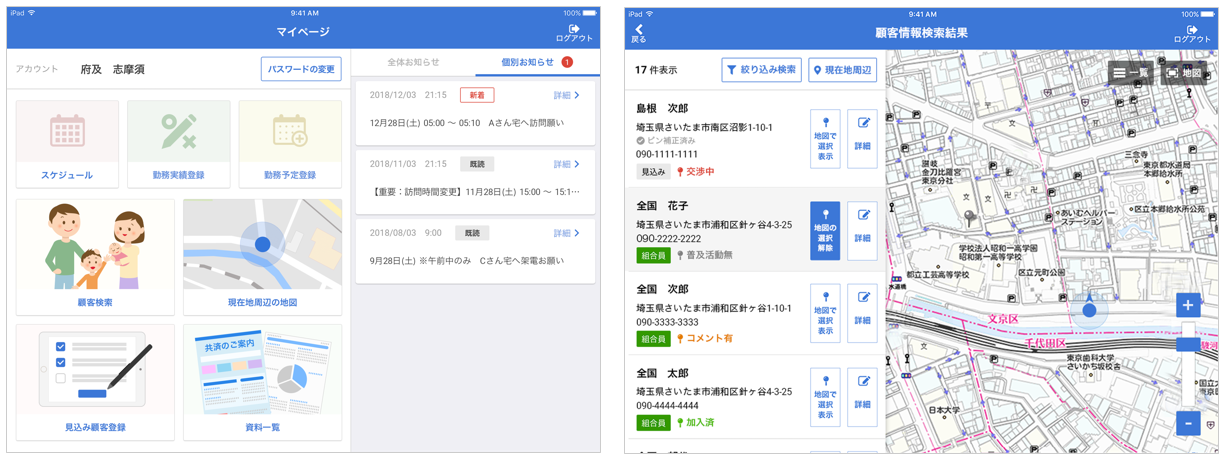
Task: Go back with the 戻る arrow
Action: point(639,34)
